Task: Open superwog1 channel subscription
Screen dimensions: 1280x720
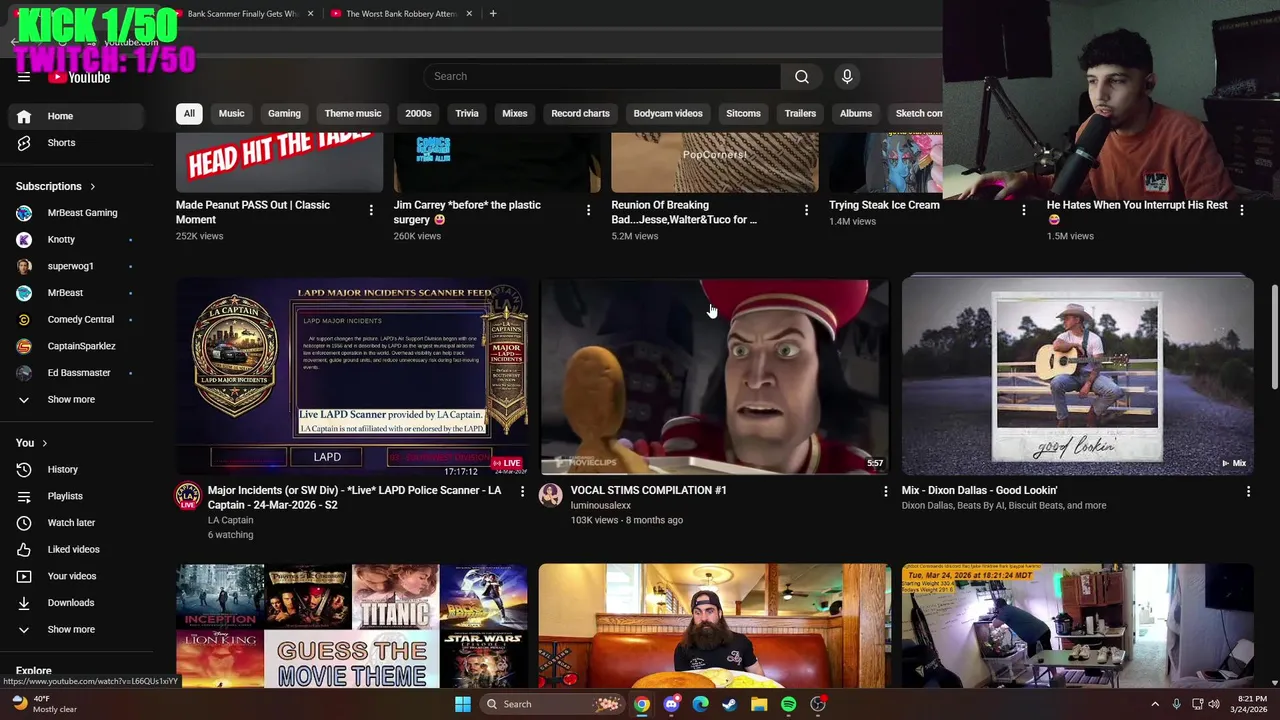Action: (76, 266)
